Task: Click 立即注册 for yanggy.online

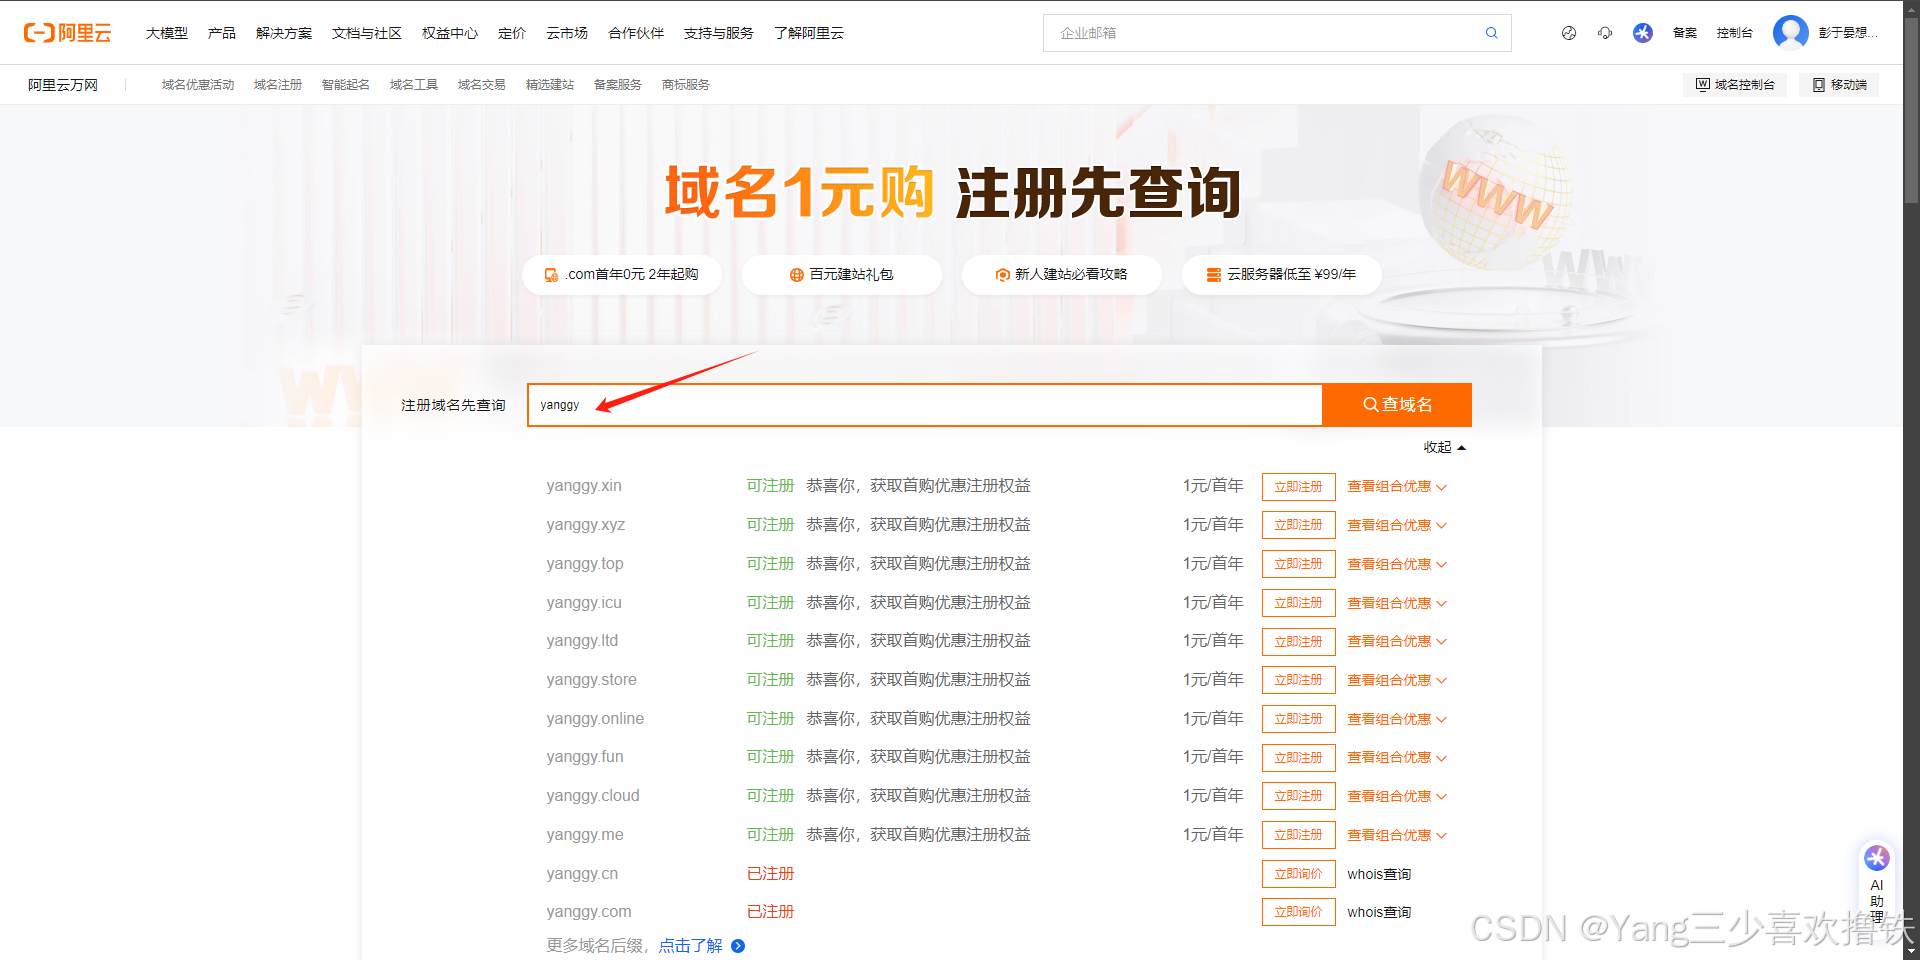Action: pos(1298,719)
